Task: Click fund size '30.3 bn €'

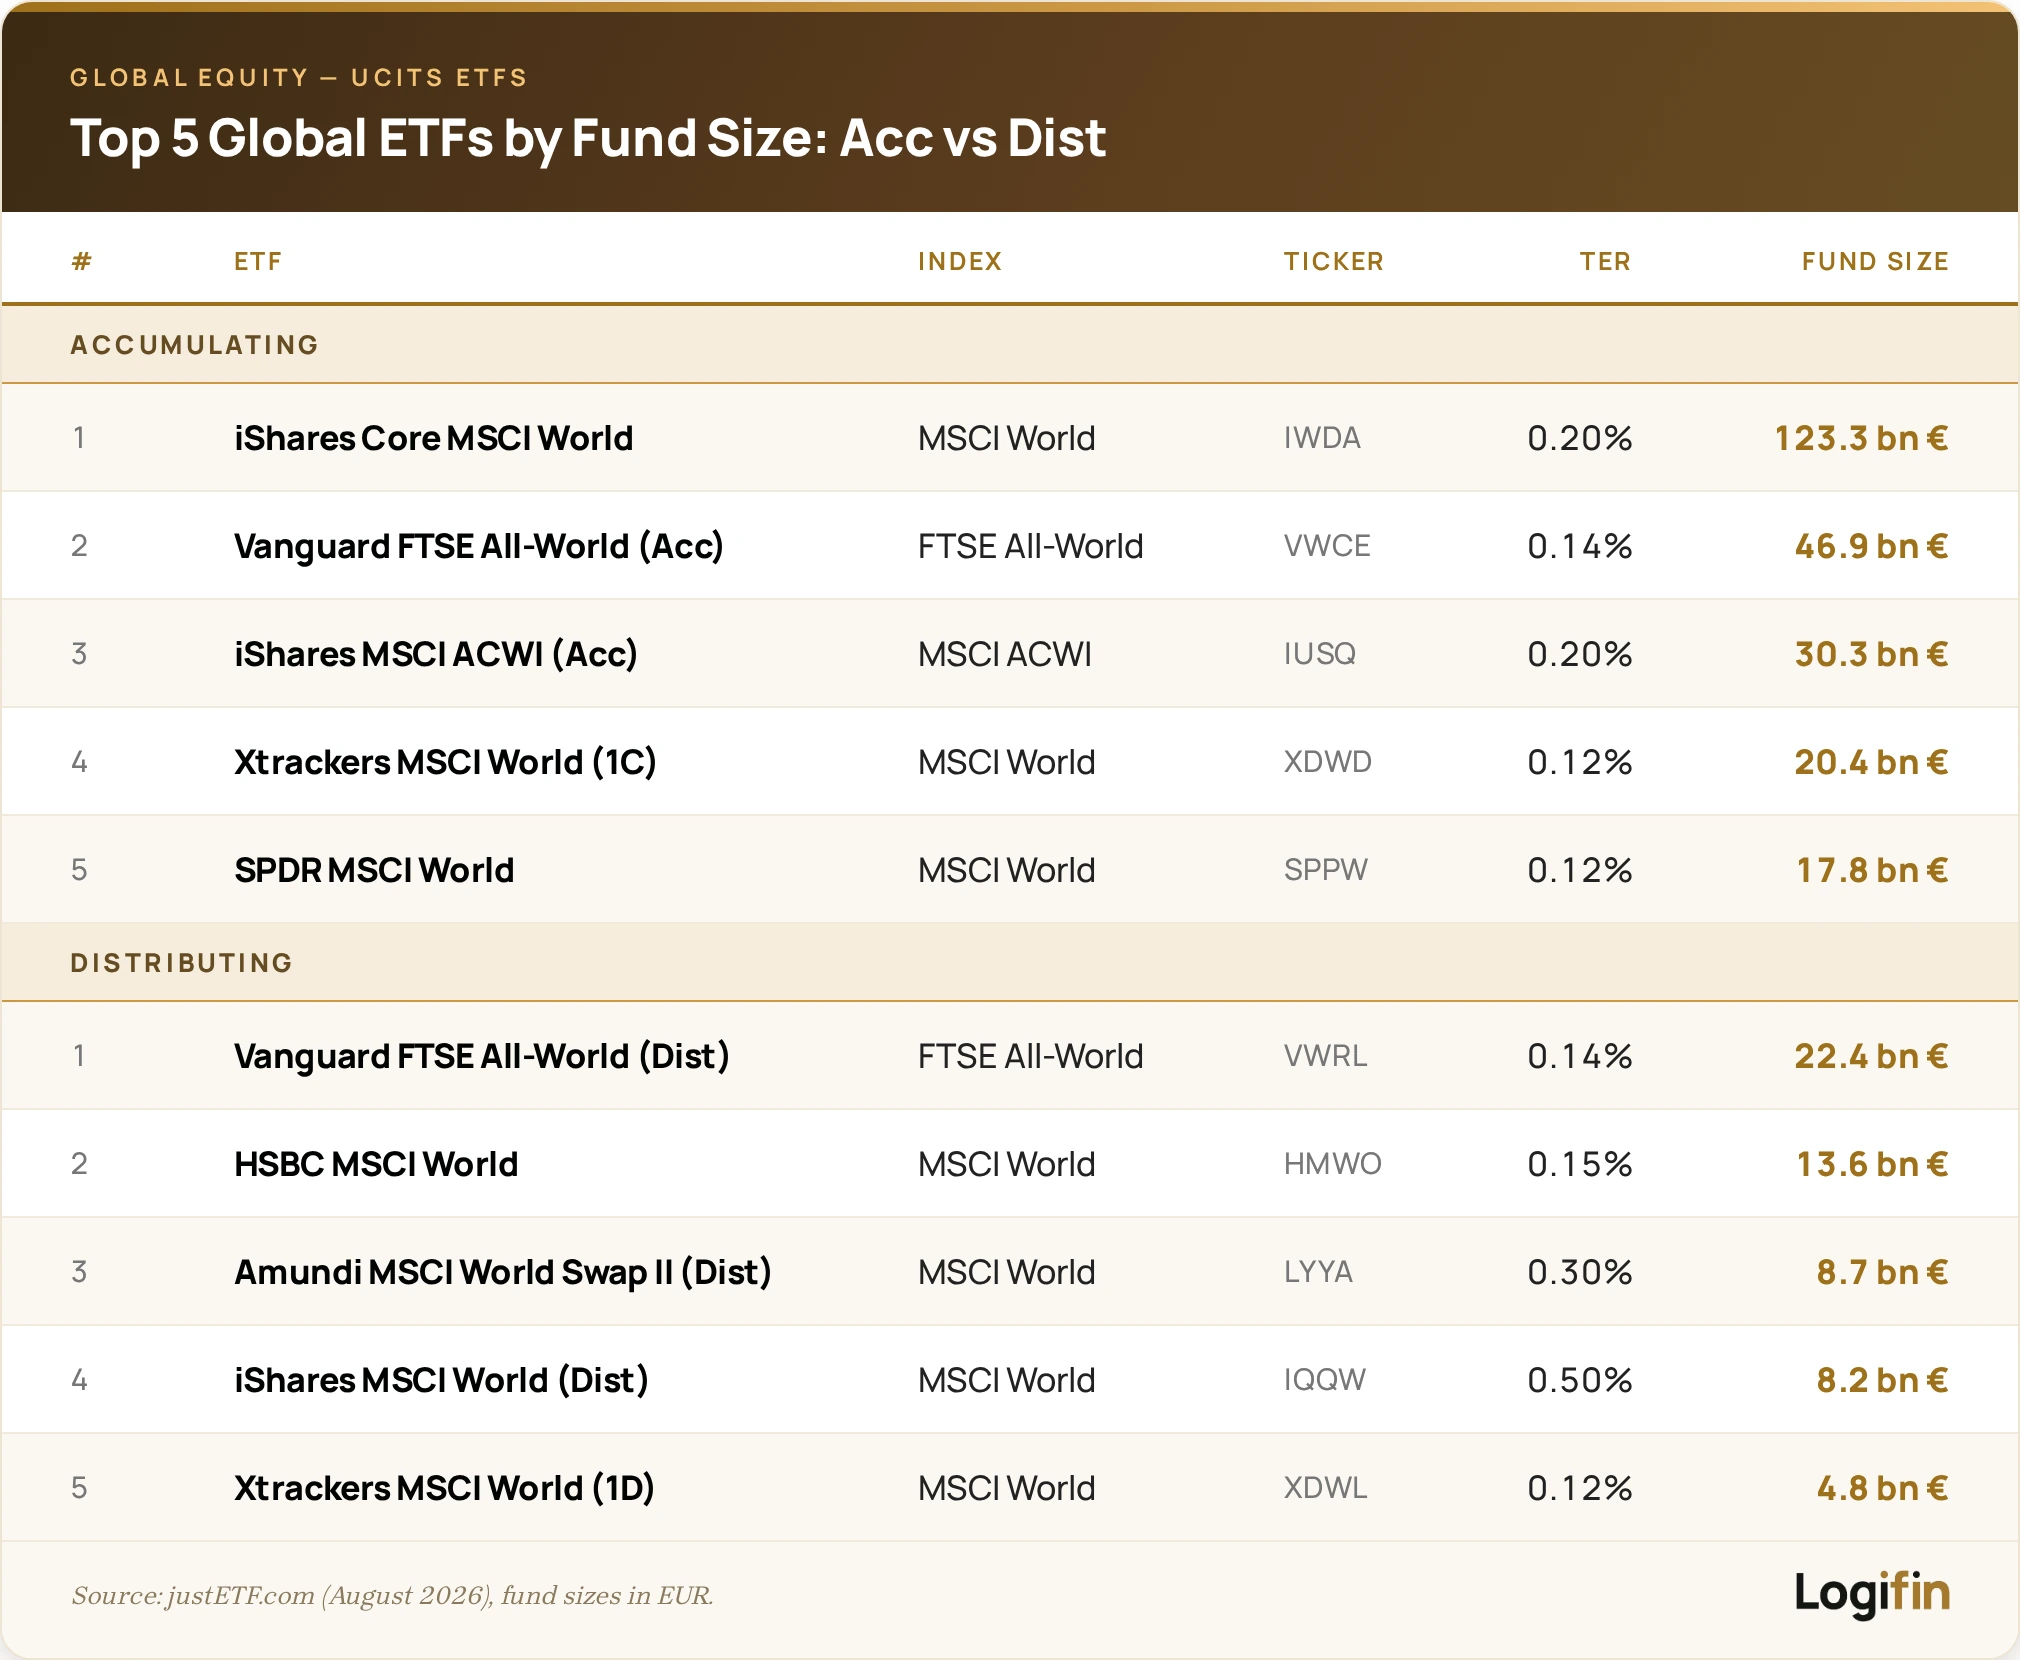Action: (1872, 654)
